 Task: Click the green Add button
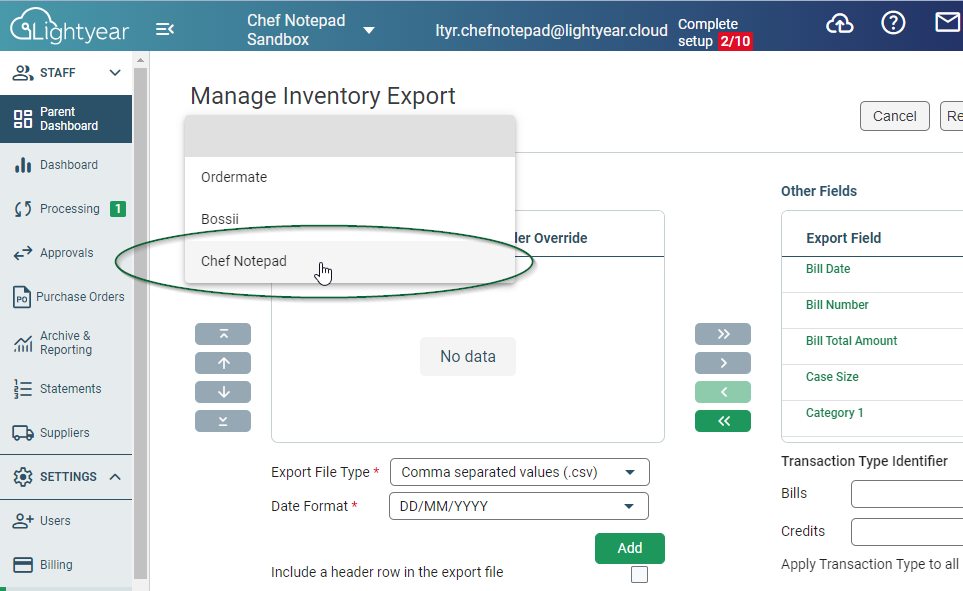630,548
